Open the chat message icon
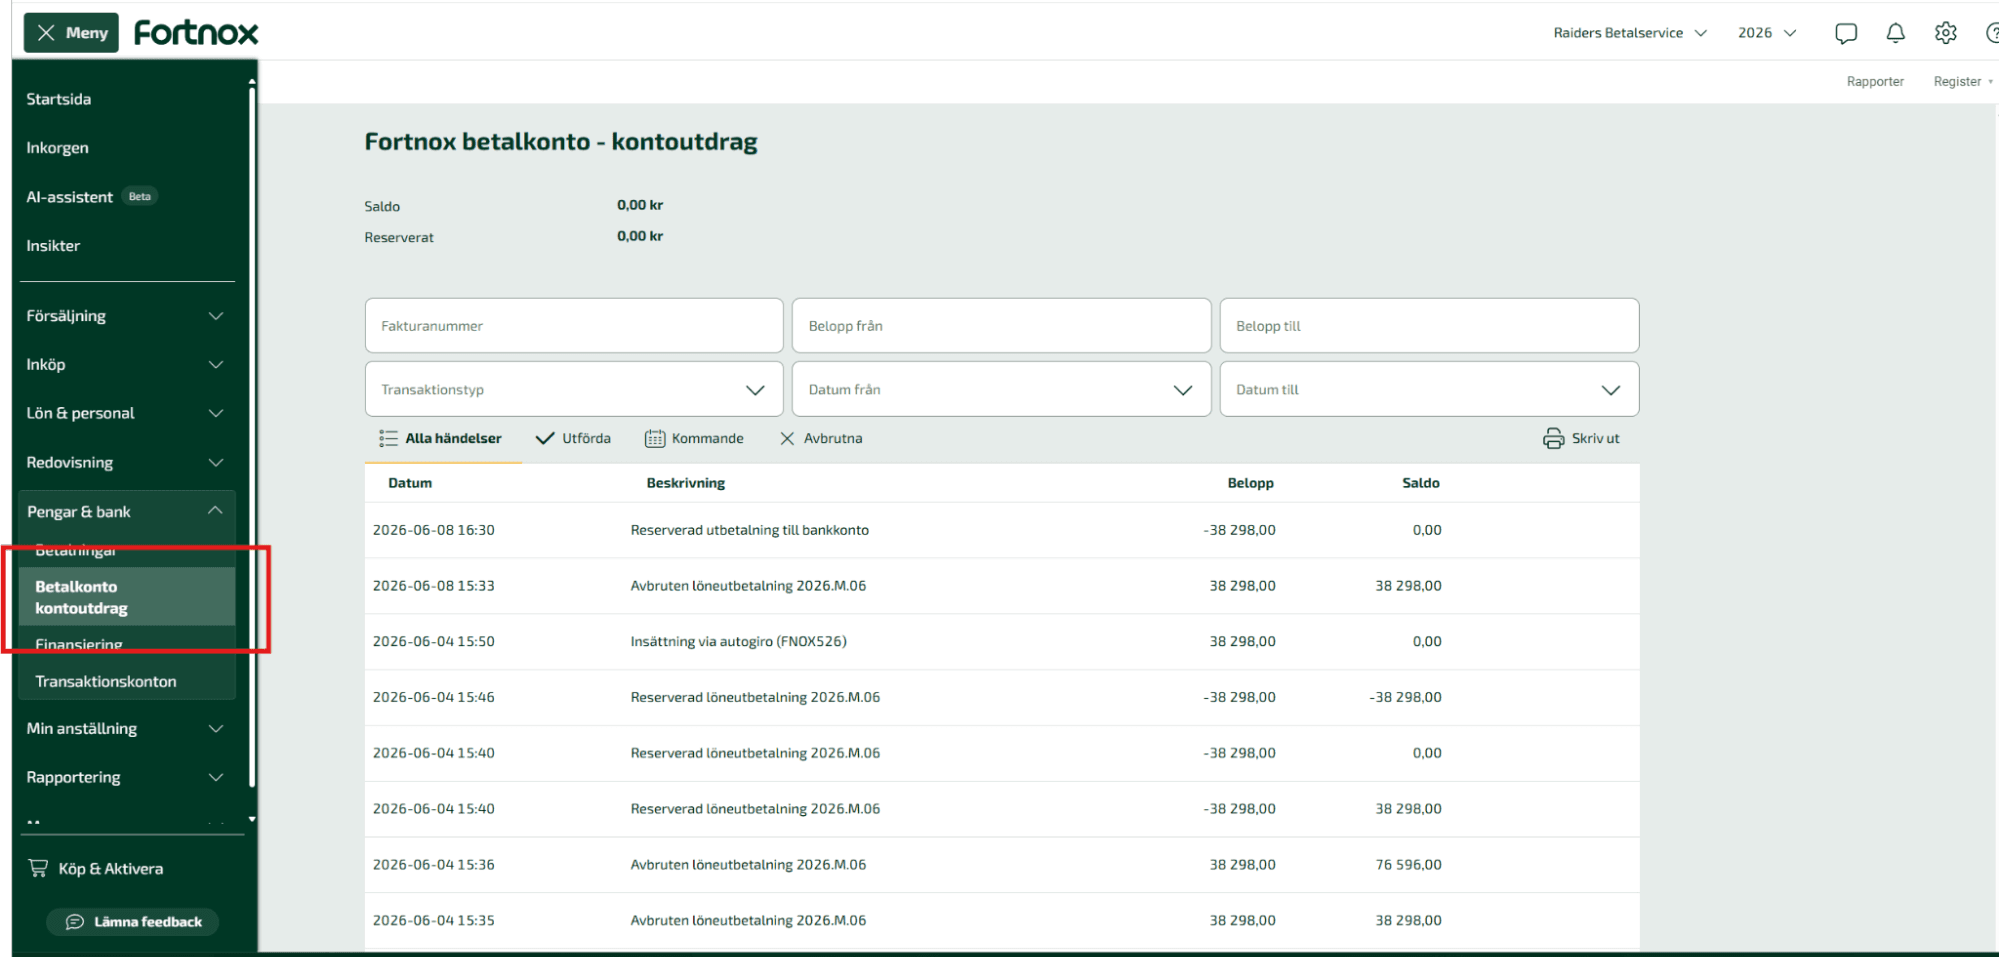The width and height of the screenshot is (1999, 957). (x=1846, y=33)
